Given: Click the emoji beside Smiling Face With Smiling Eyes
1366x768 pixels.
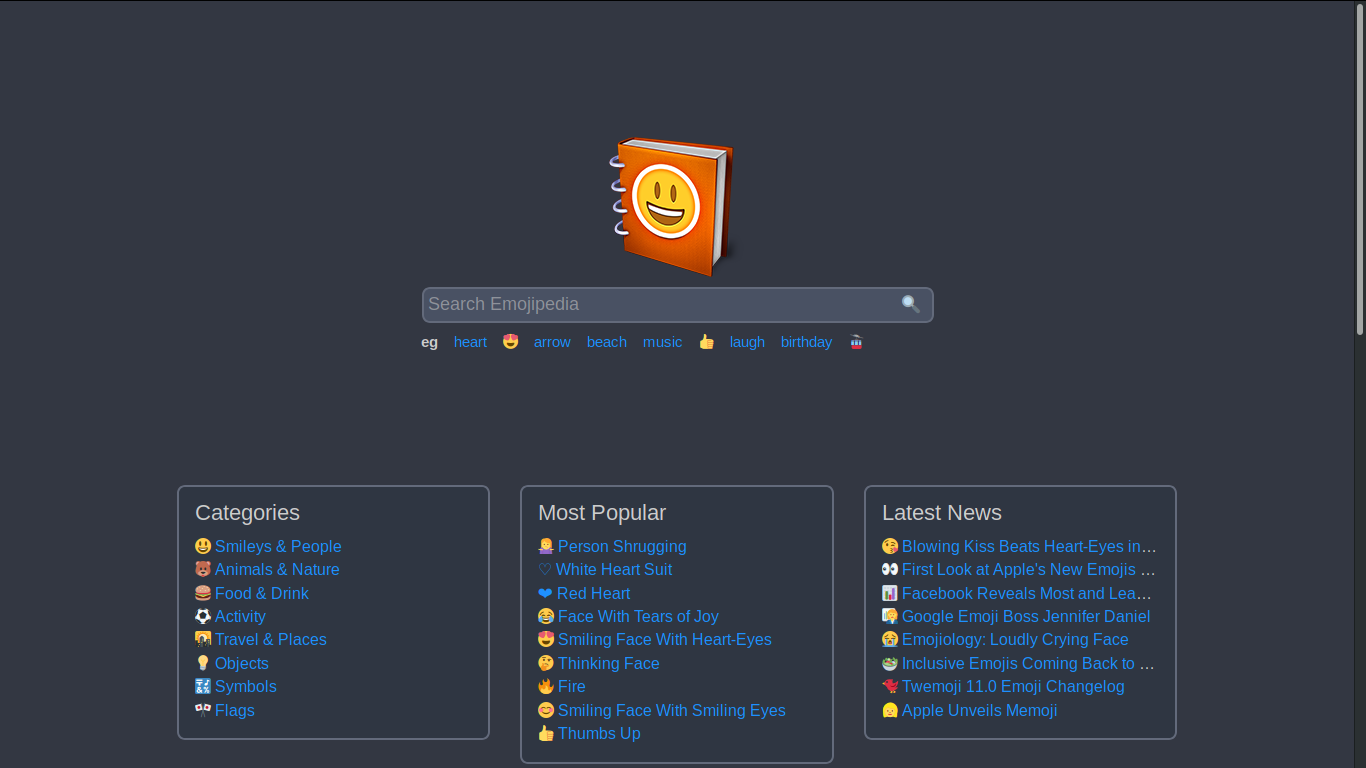Looking at the screenshot, I should [x=546, y=710].
